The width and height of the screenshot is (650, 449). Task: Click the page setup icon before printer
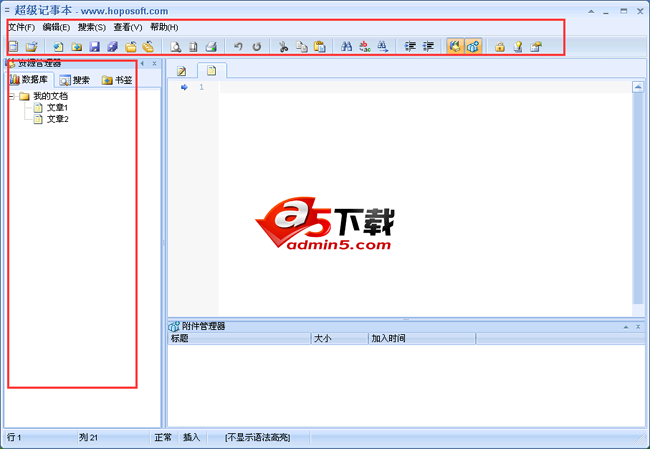point(193,46)
